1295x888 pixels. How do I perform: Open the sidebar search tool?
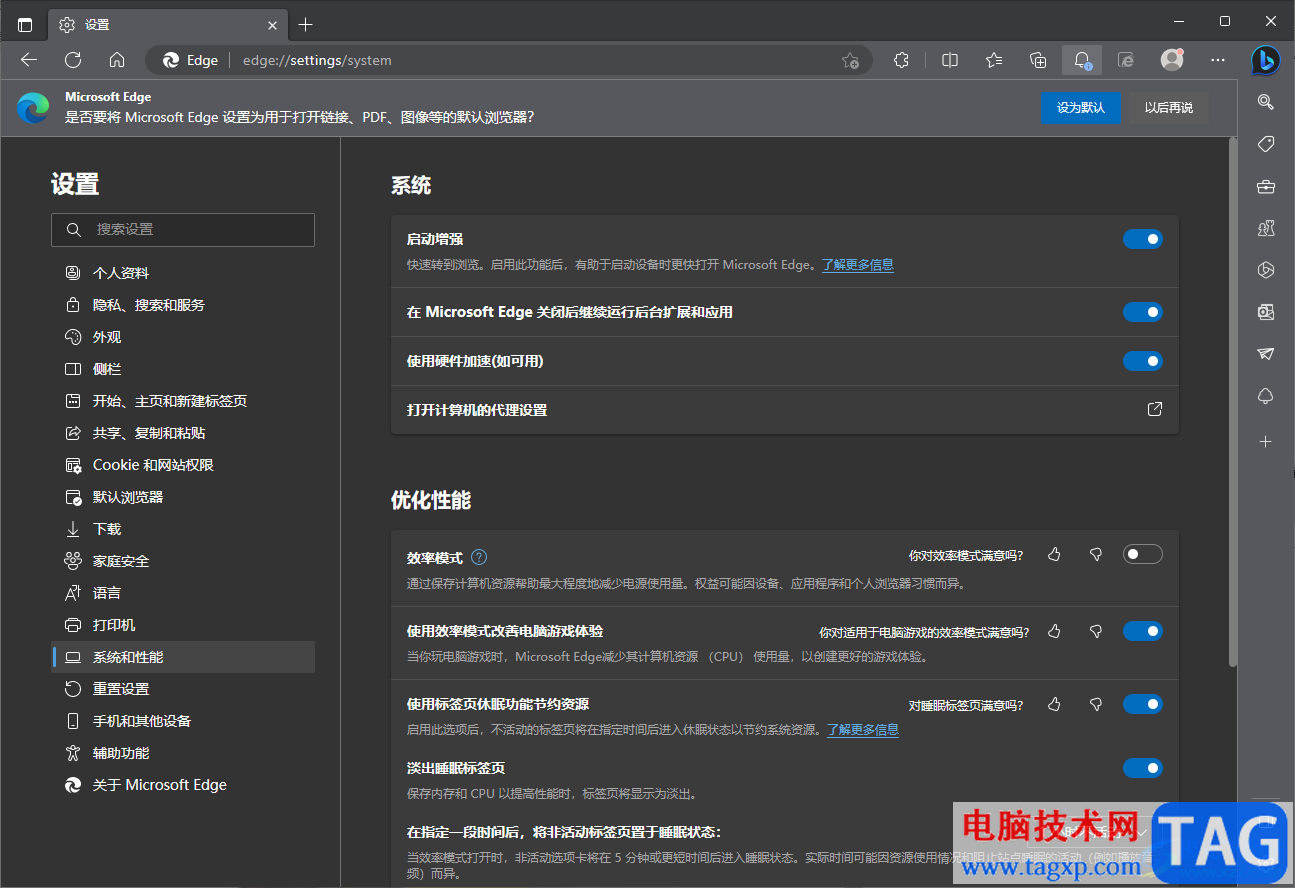[1265, 101]
